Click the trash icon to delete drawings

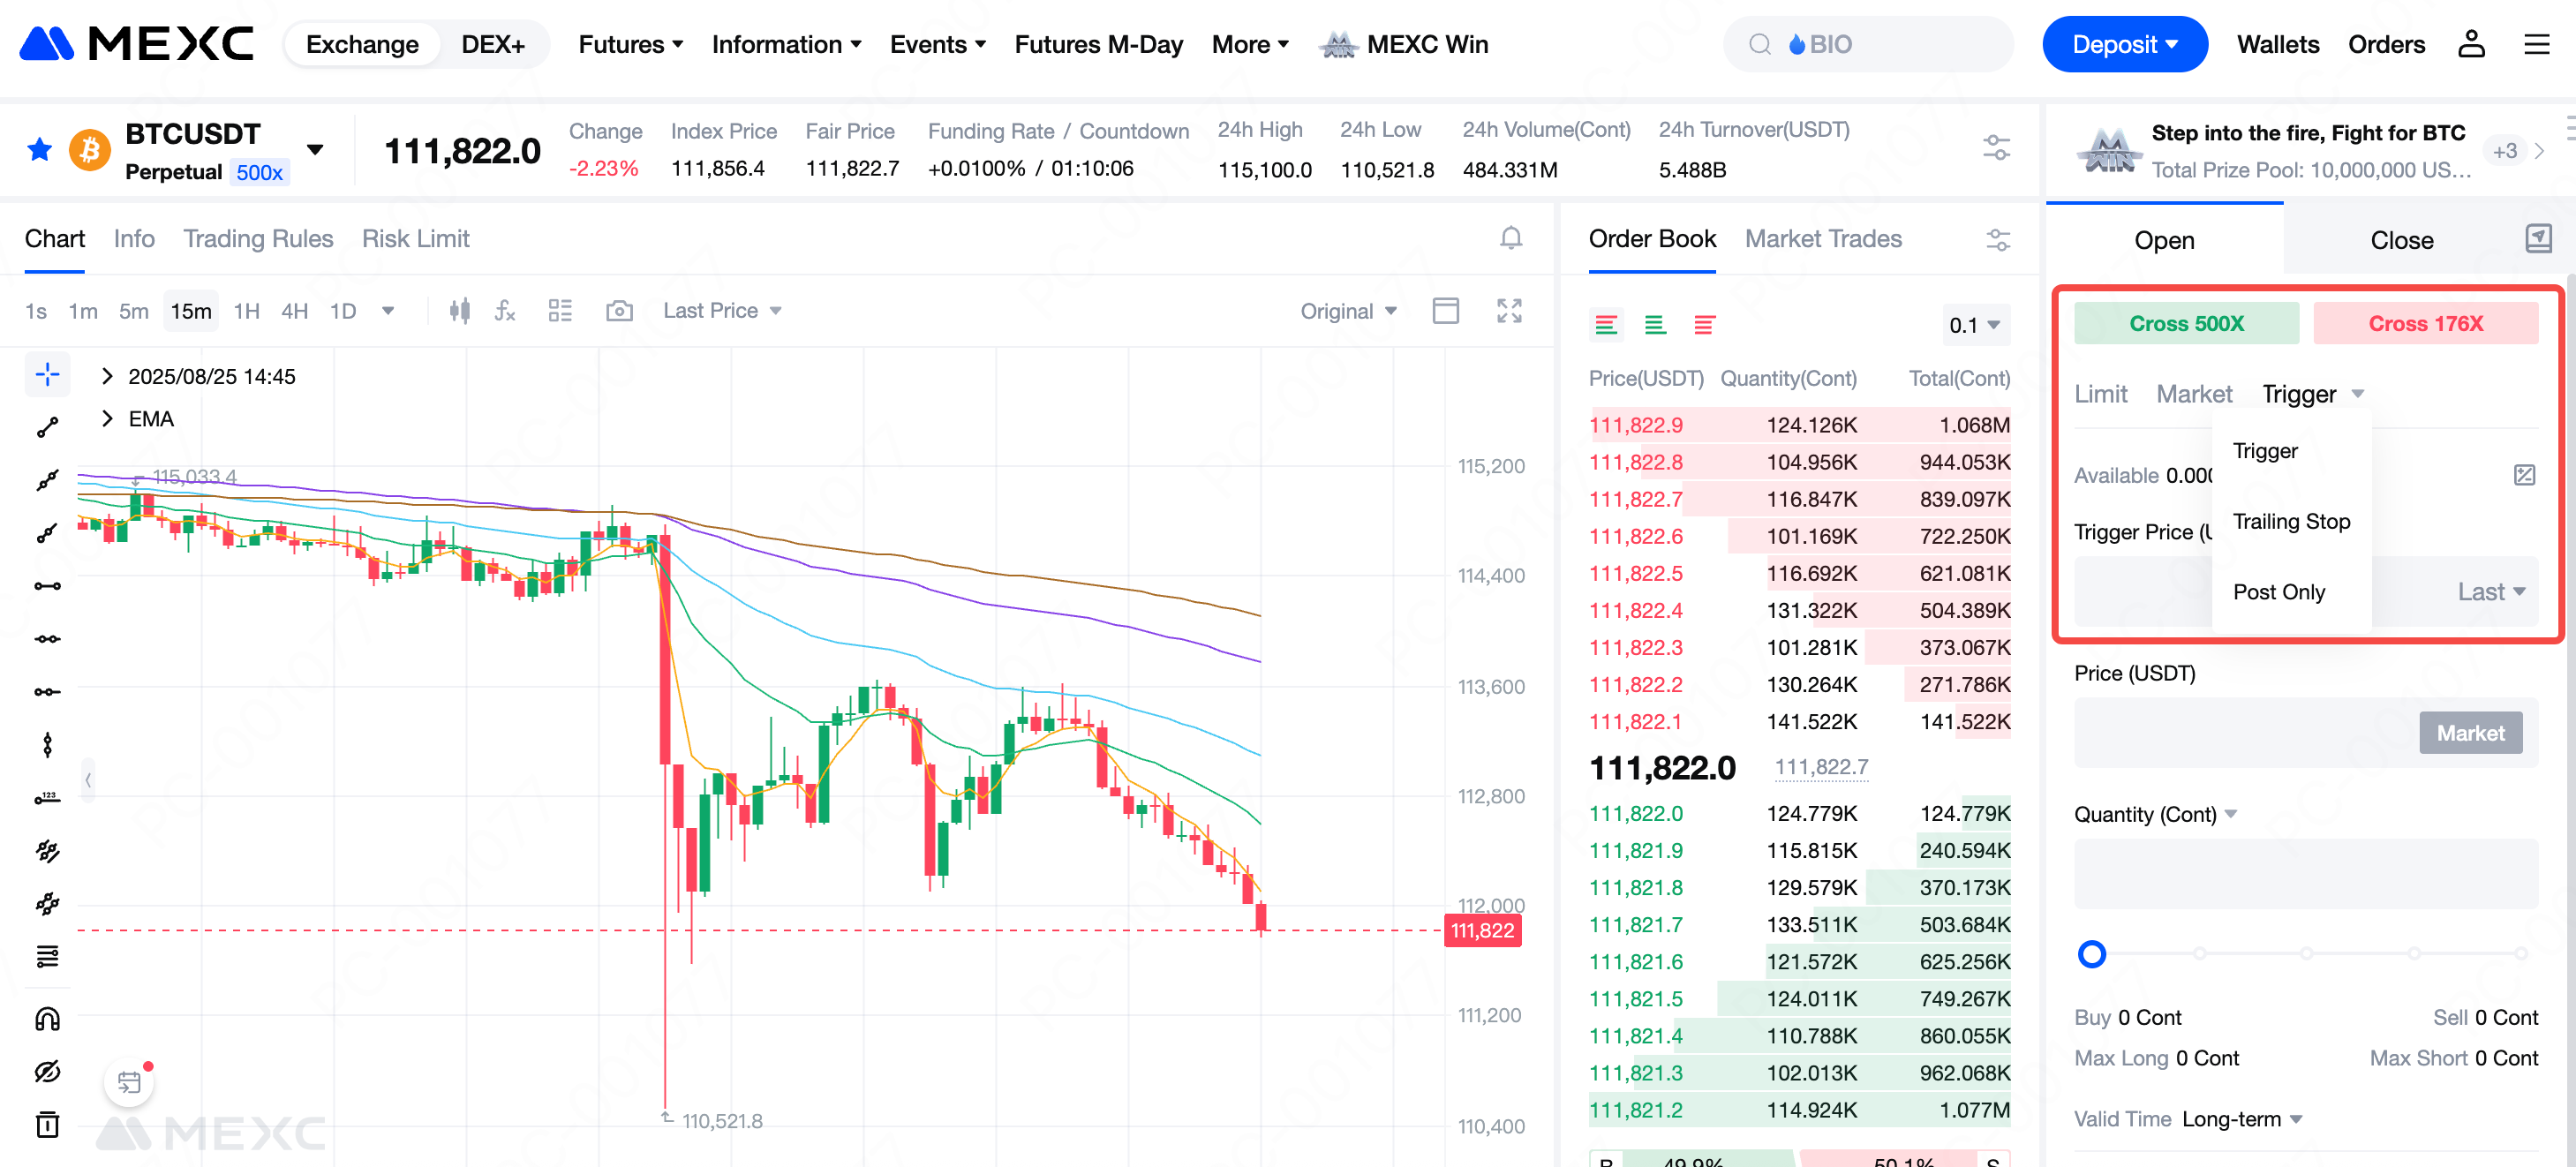tap(47, 1125)
